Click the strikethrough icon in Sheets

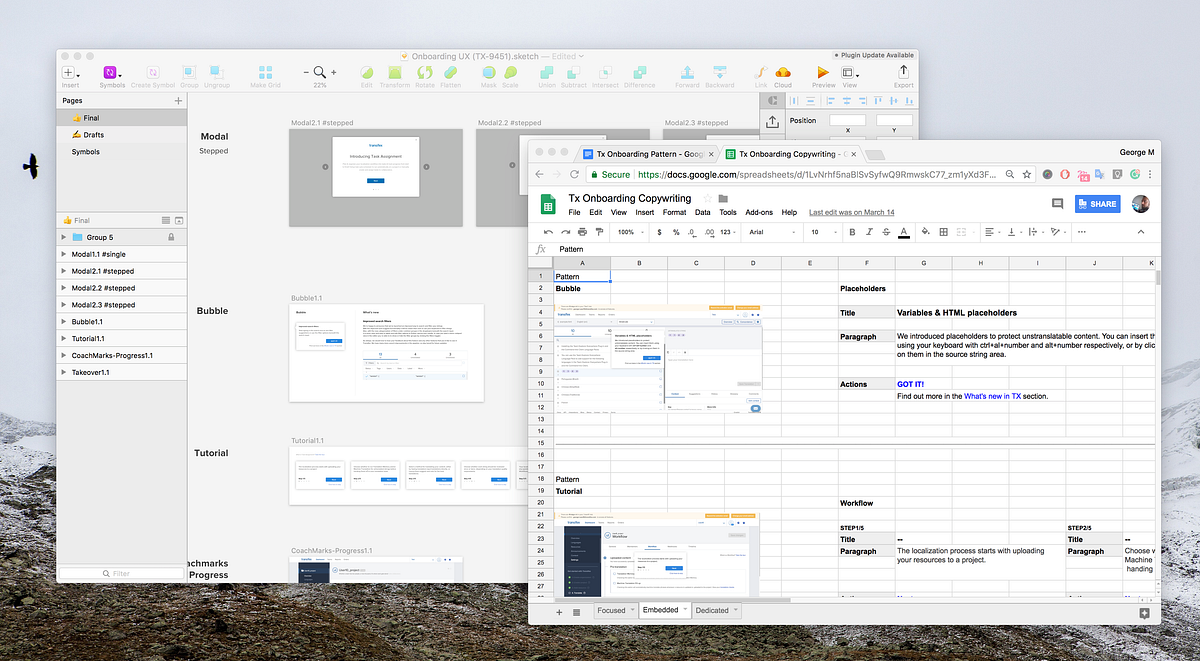click(886, 231)
